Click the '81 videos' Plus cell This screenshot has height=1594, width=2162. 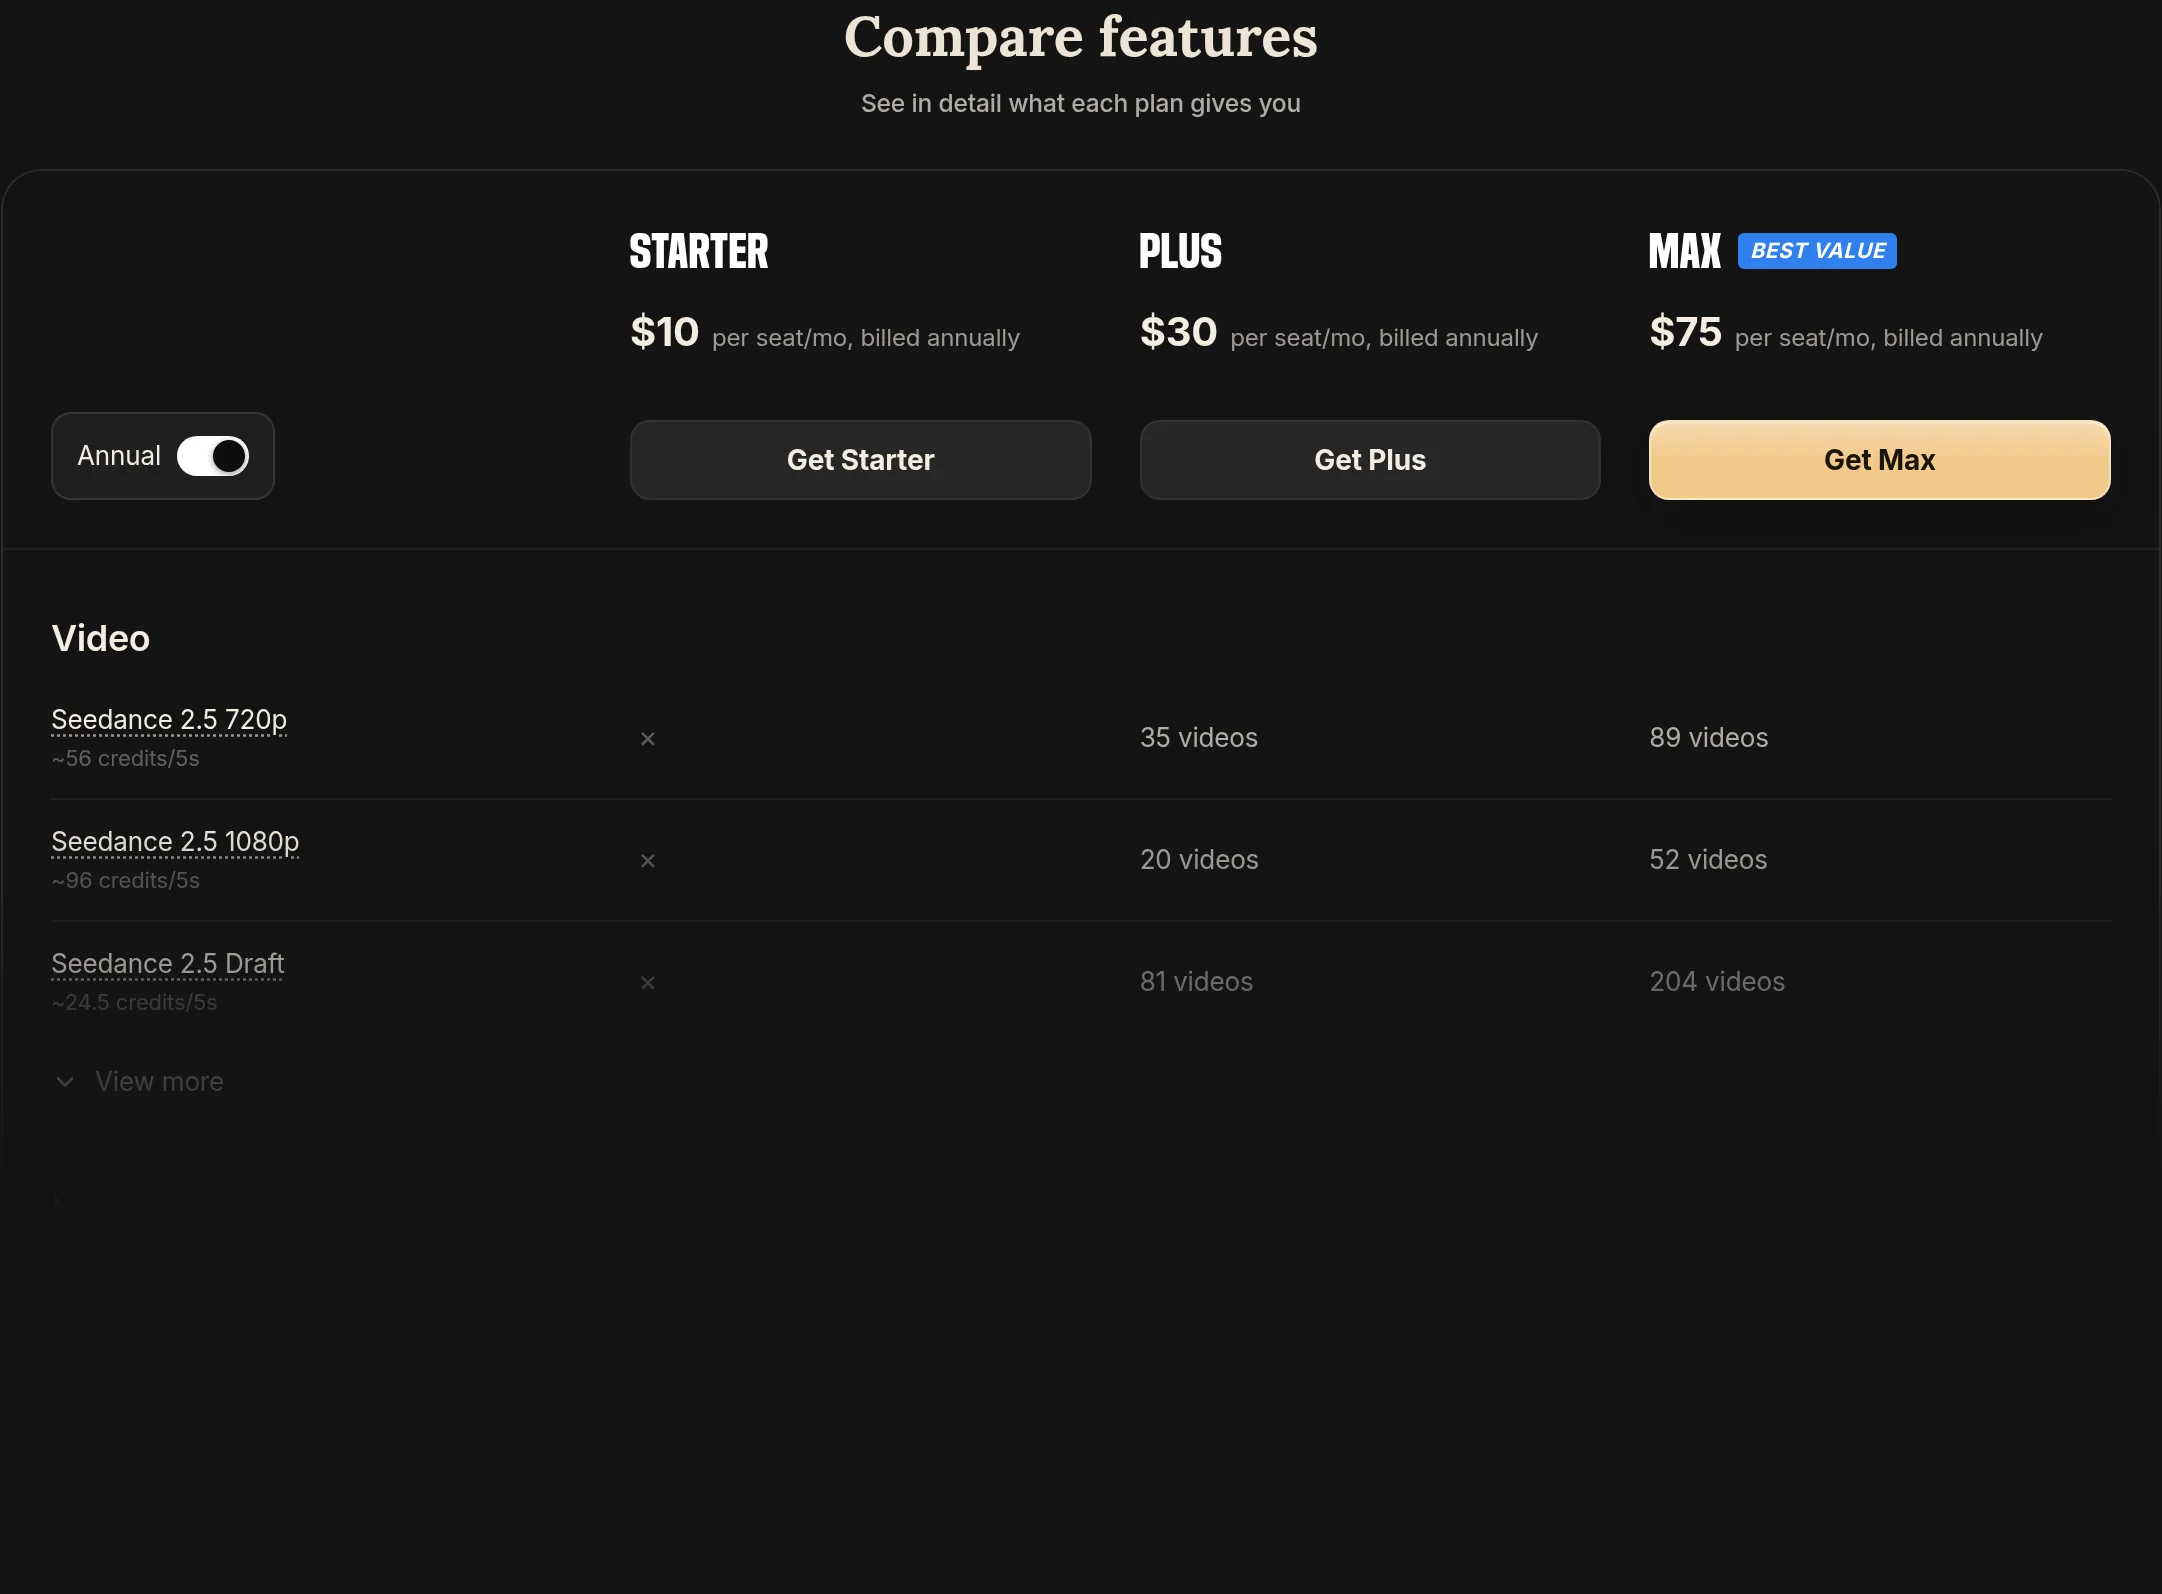pos(1196,982)
